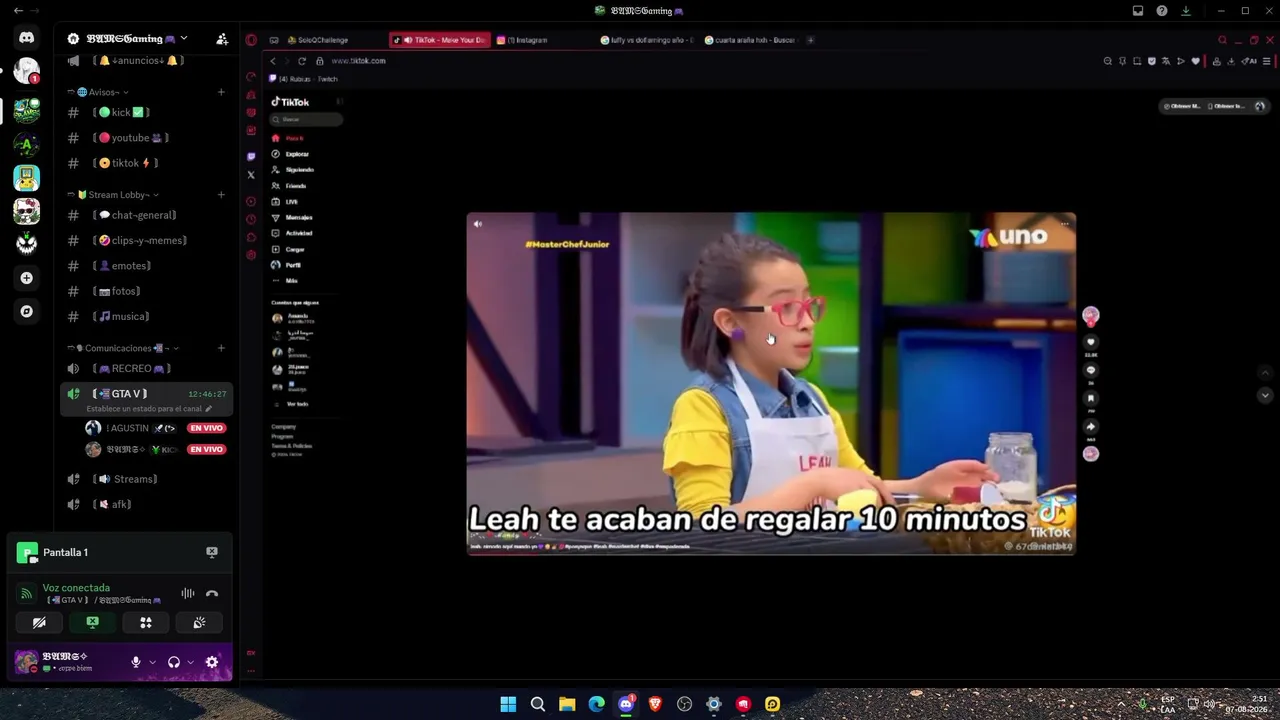Open Discord direct messages home
This screenshot has width=1280, height=720.
(27, 38)
